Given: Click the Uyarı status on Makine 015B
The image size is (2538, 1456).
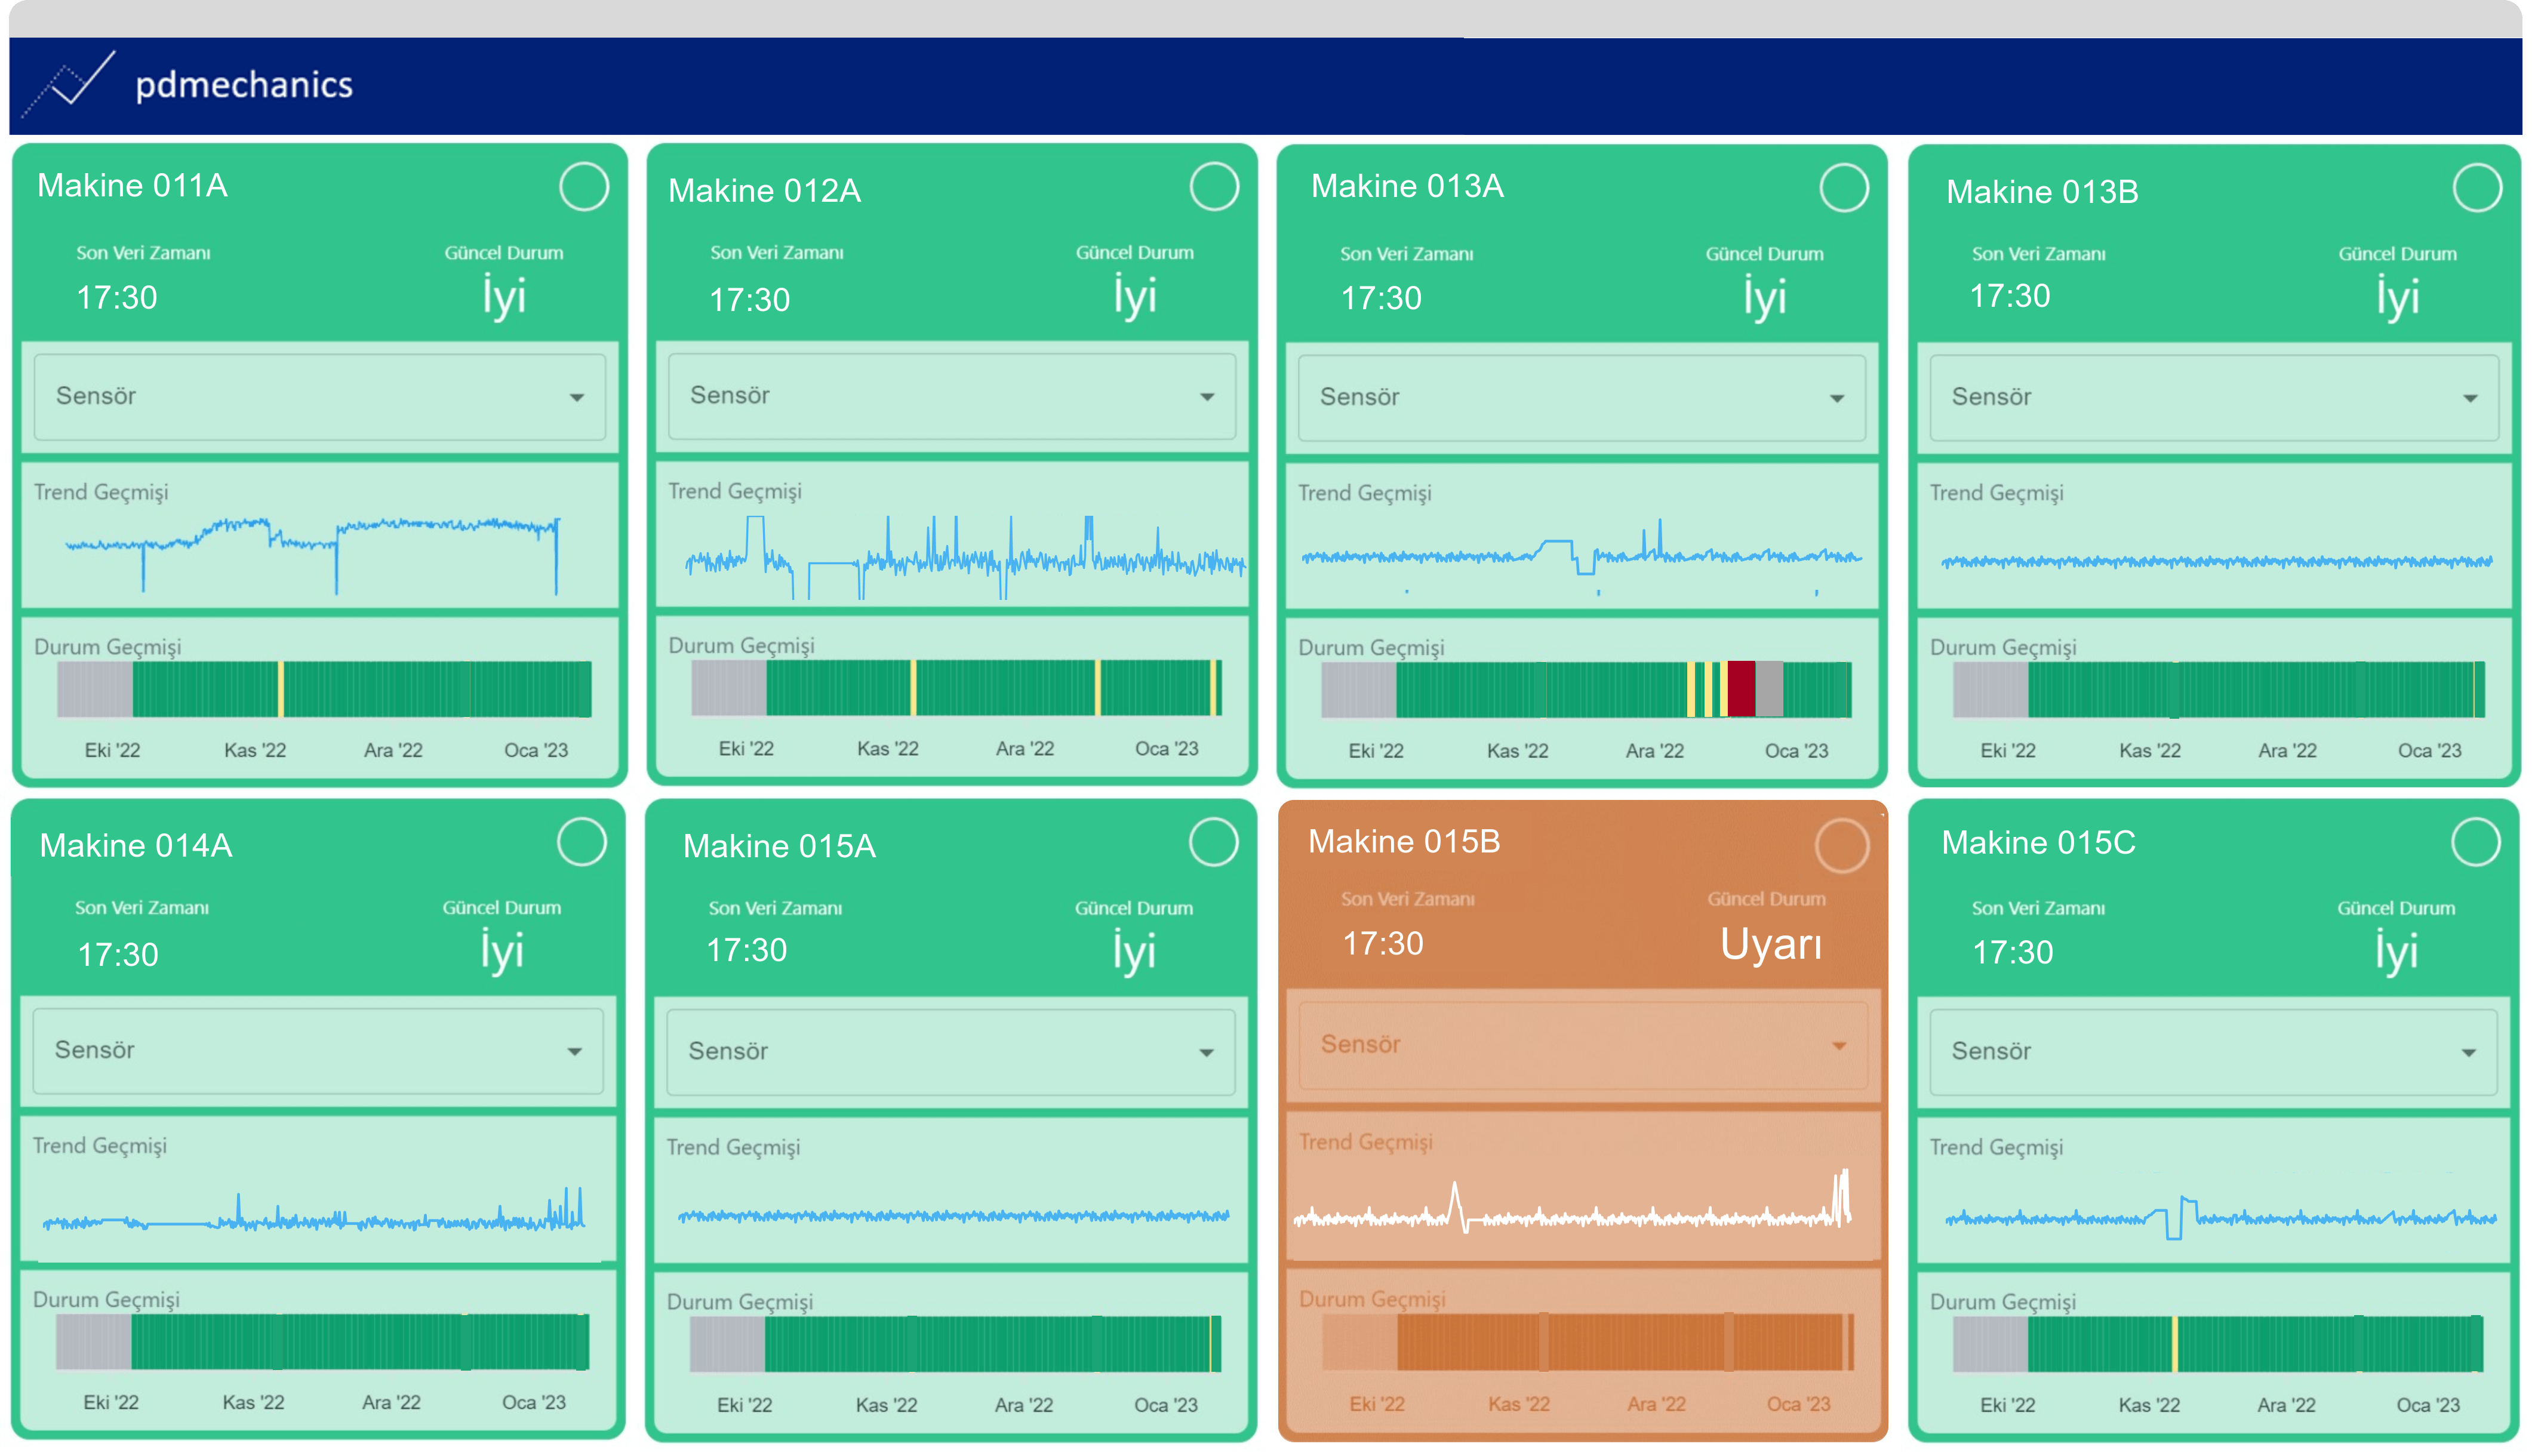Looking at the screenshot, I should [x=1770, y=944].
